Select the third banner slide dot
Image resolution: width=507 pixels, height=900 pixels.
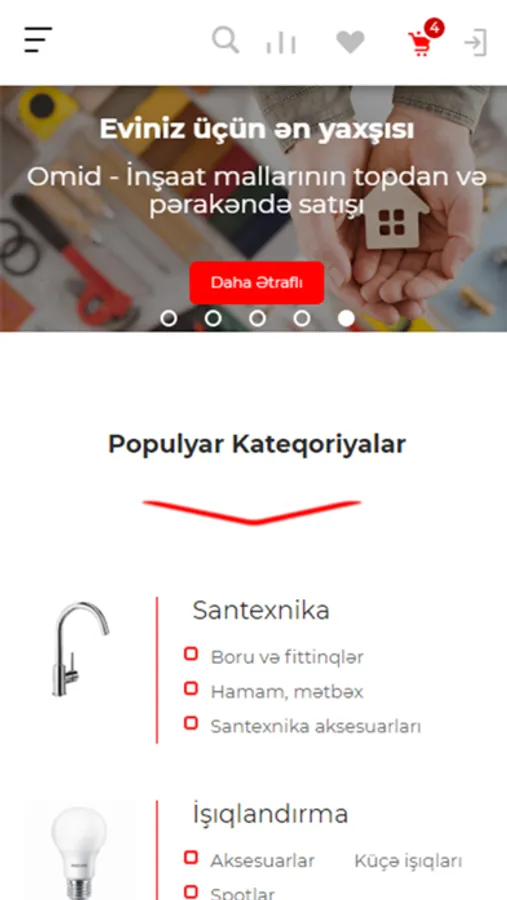tap(257, 318)
